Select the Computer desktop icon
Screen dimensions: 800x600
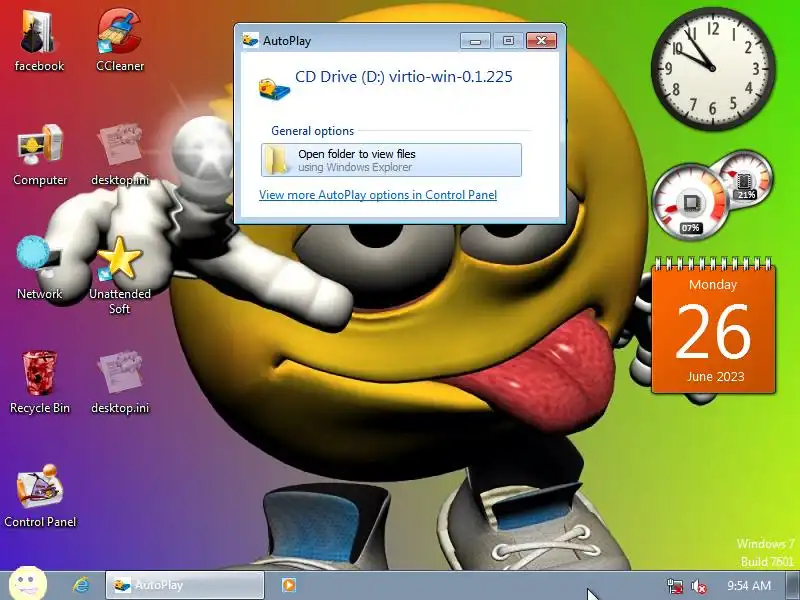[40, 155]
